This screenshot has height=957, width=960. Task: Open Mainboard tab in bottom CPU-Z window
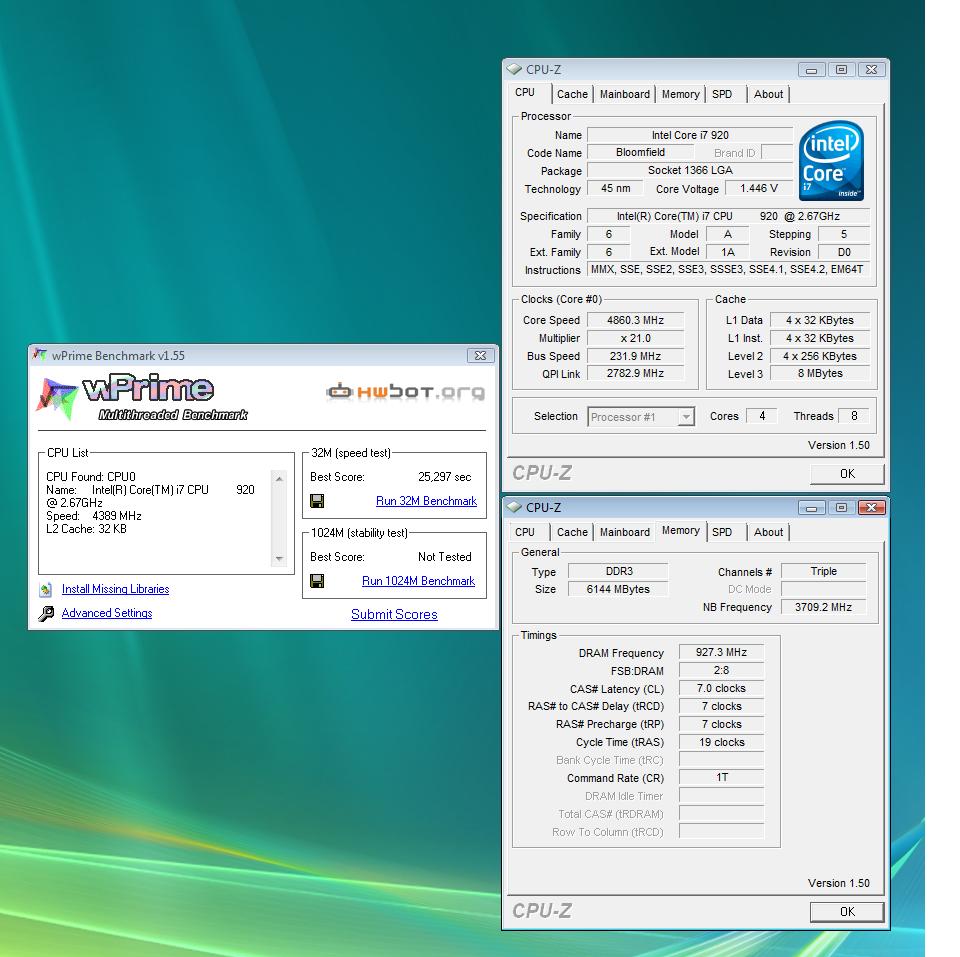(x=624, y=532)
